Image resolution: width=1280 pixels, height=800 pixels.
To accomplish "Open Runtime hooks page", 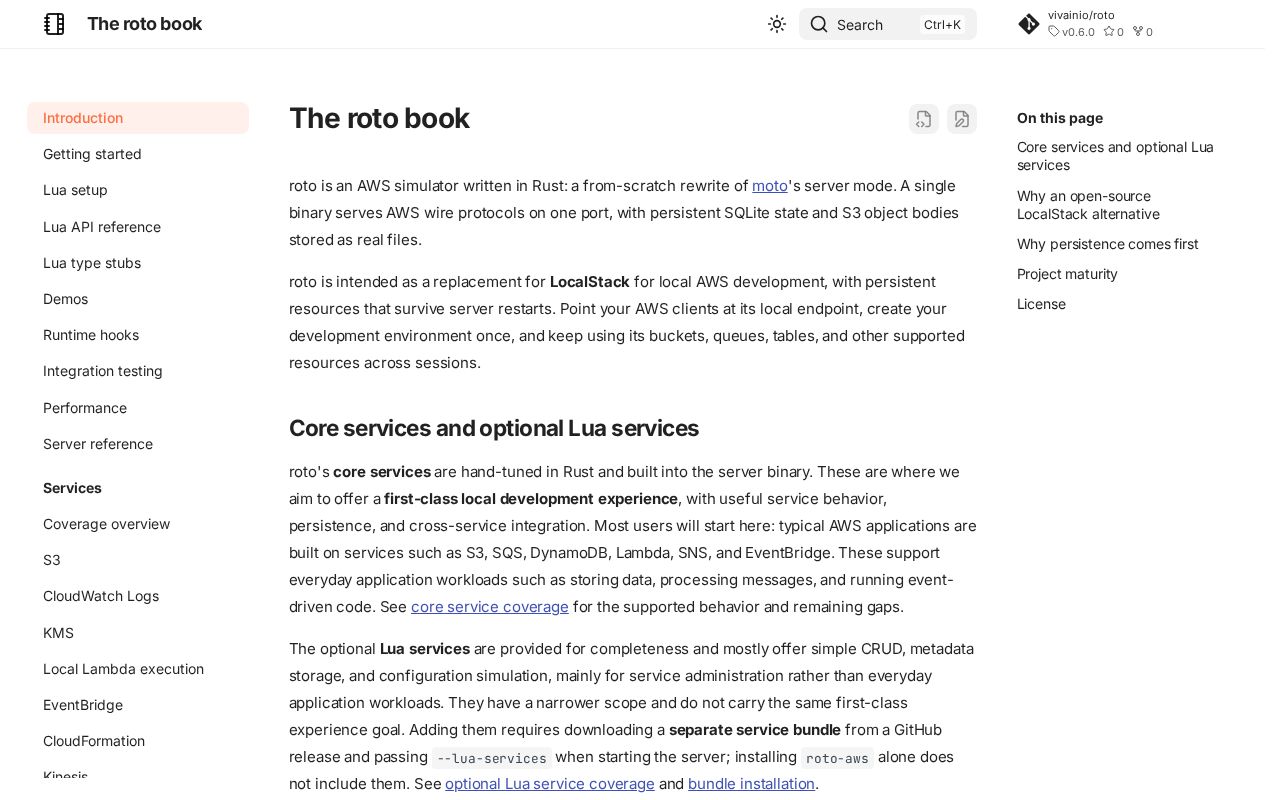I will pyautogui.click(x=91, y=335).
